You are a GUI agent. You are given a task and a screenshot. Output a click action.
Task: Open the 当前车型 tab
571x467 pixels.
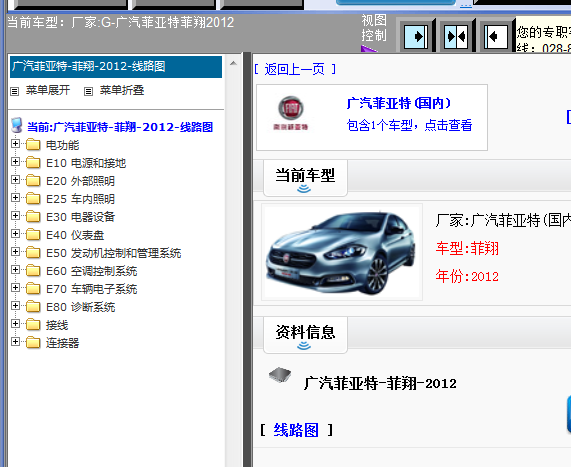click(305, 178)
